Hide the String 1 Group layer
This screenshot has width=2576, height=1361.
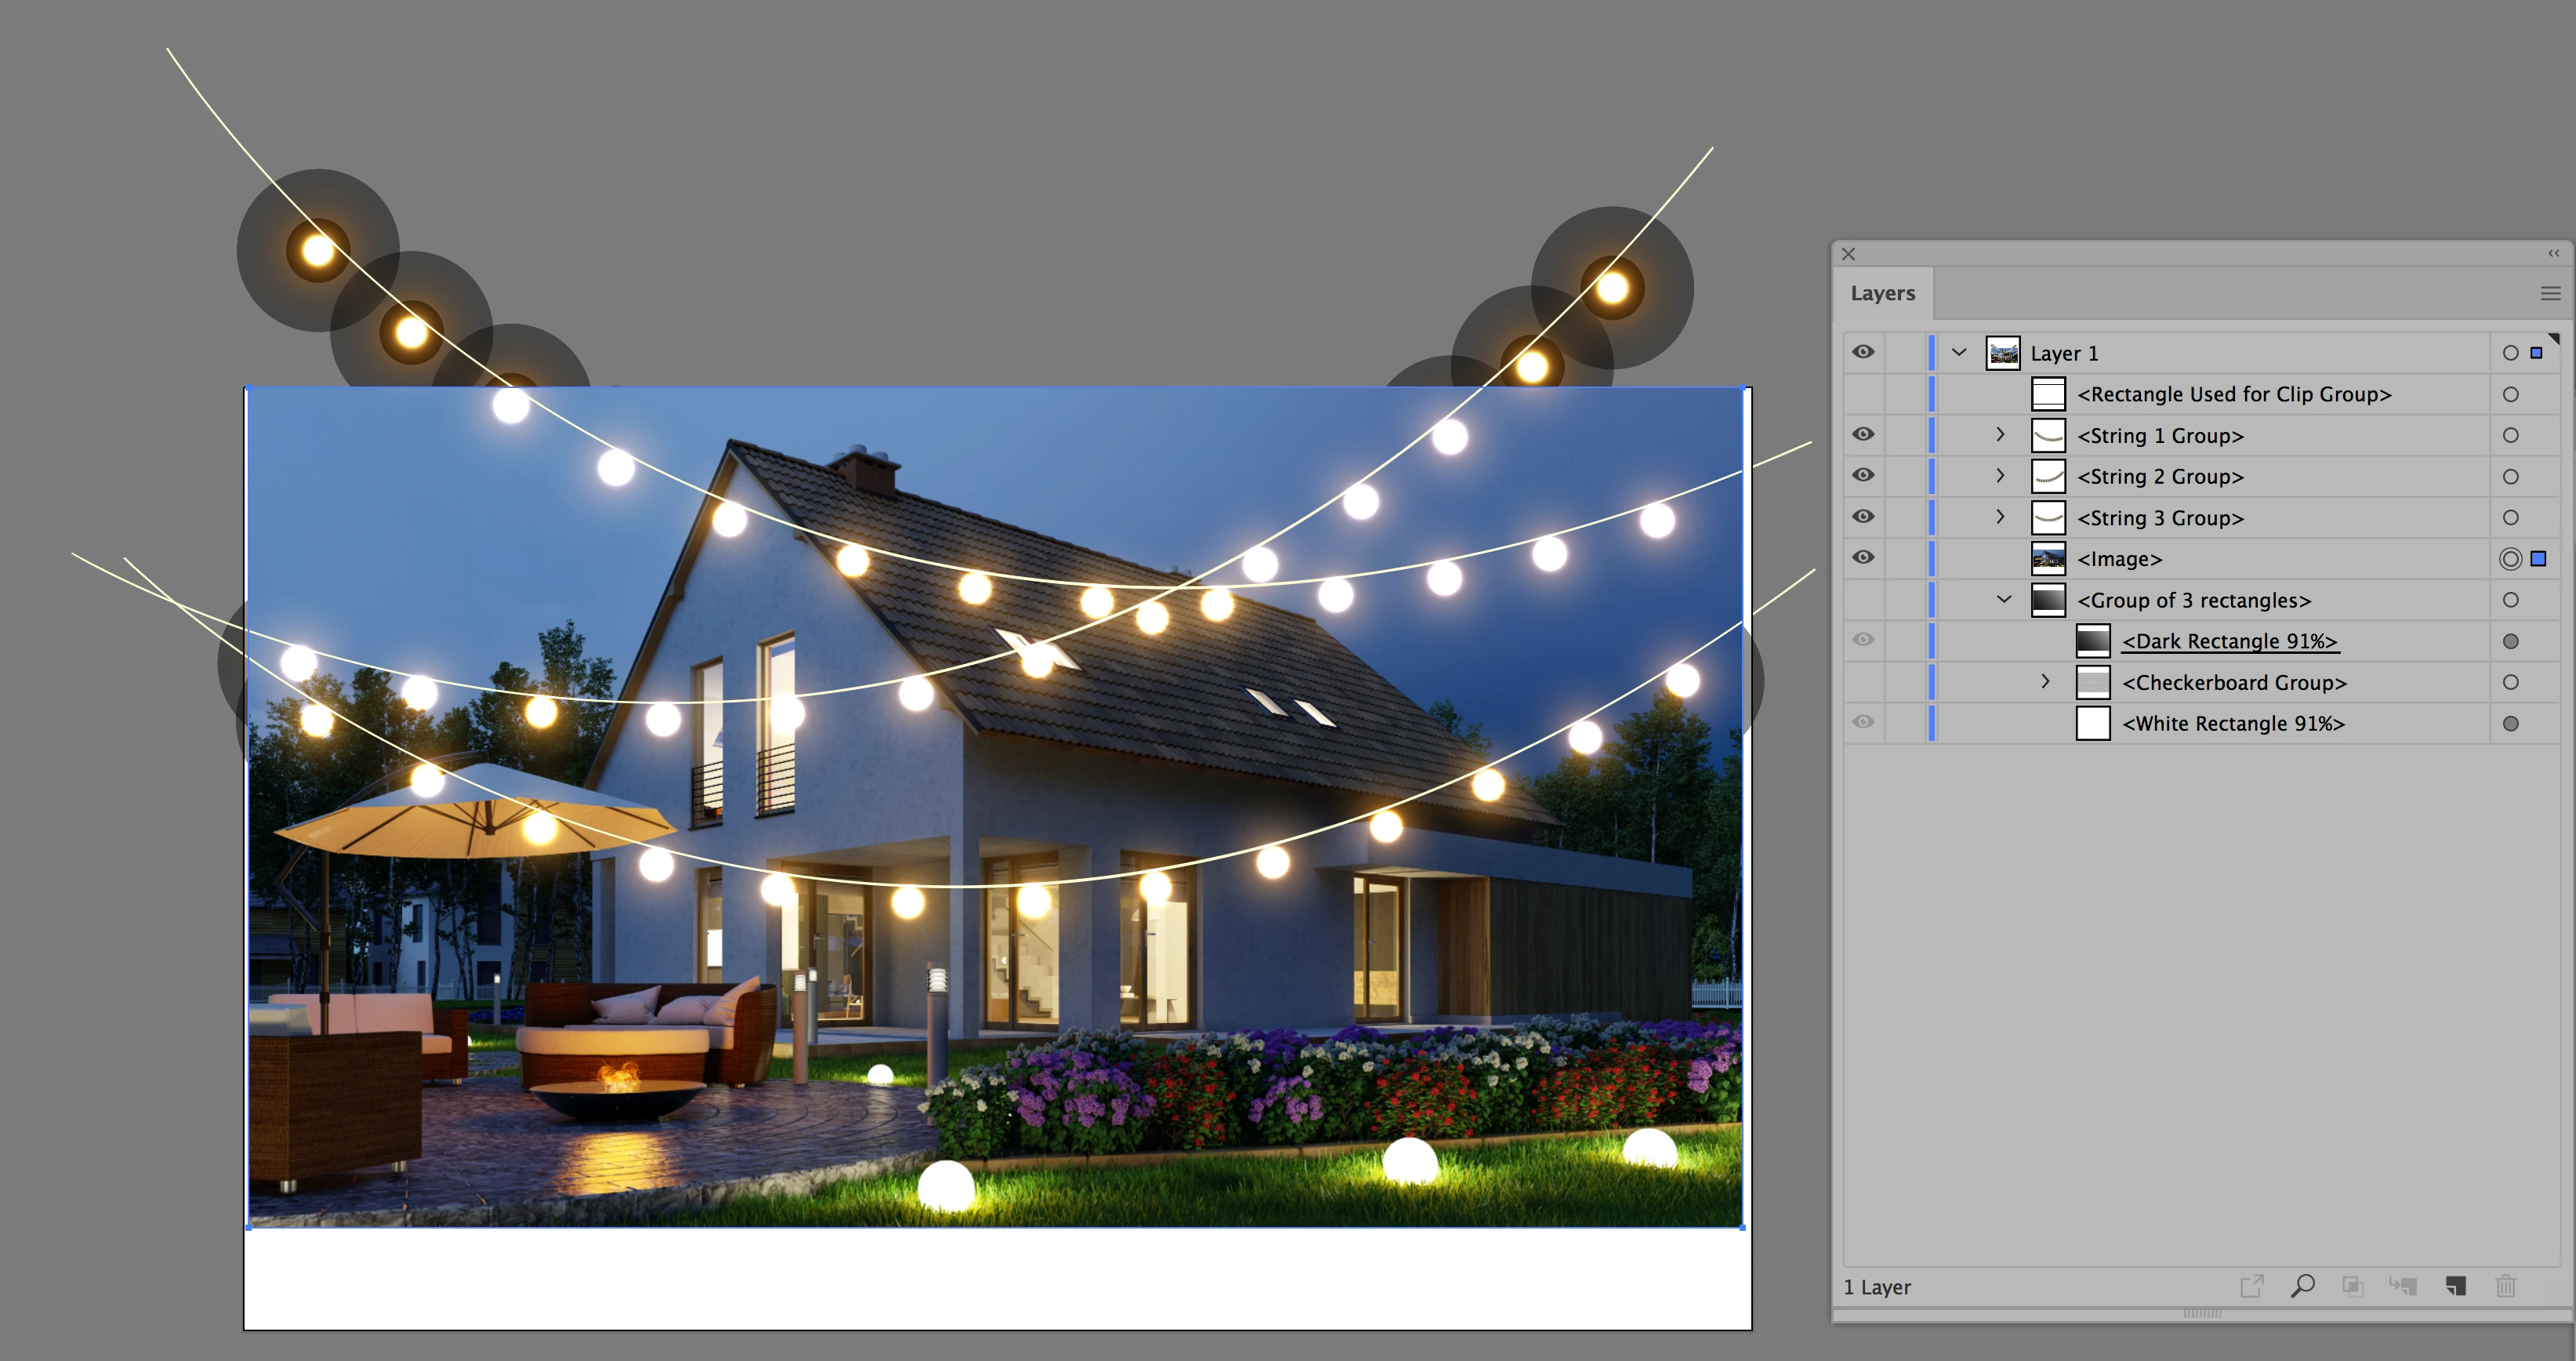click(1863, 435)
